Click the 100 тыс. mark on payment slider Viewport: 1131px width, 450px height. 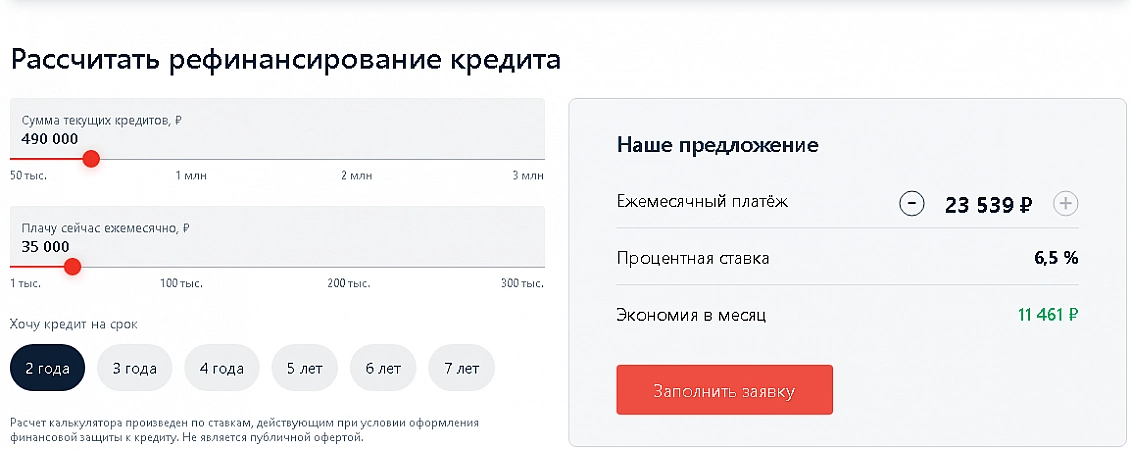click(x=181, y=284)
